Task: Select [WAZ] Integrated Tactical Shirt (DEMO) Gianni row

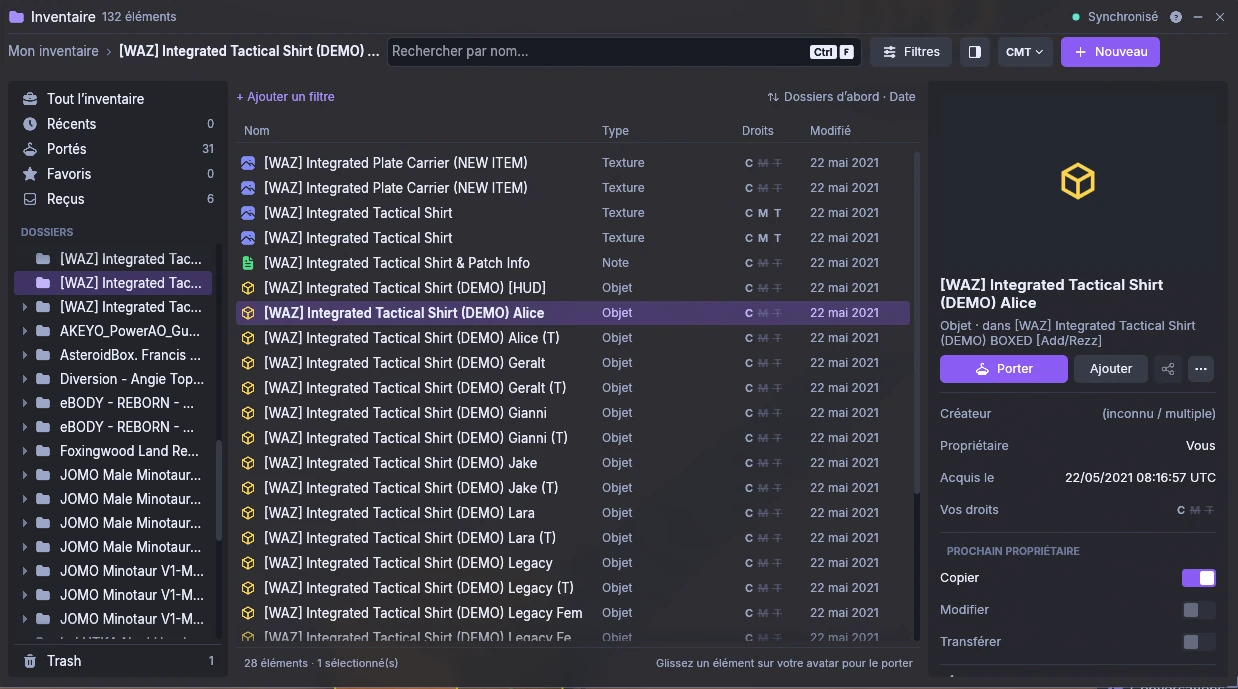Action: (x=573, y=413)
